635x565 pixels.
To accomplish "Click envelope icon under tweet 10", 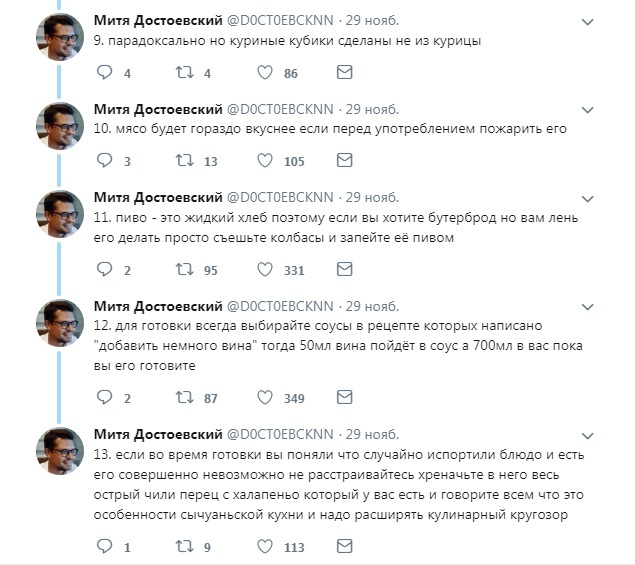I will tap(344, 161).
